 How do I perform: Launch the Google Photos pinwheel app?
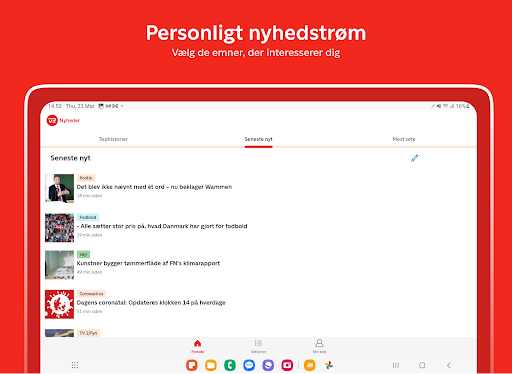(329, 365)
